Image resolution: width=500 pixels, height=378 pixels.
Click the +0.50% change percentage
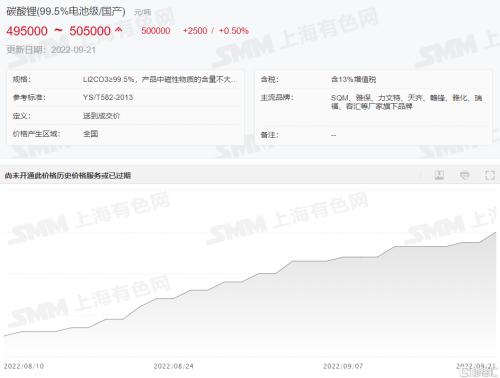(234, 31)
